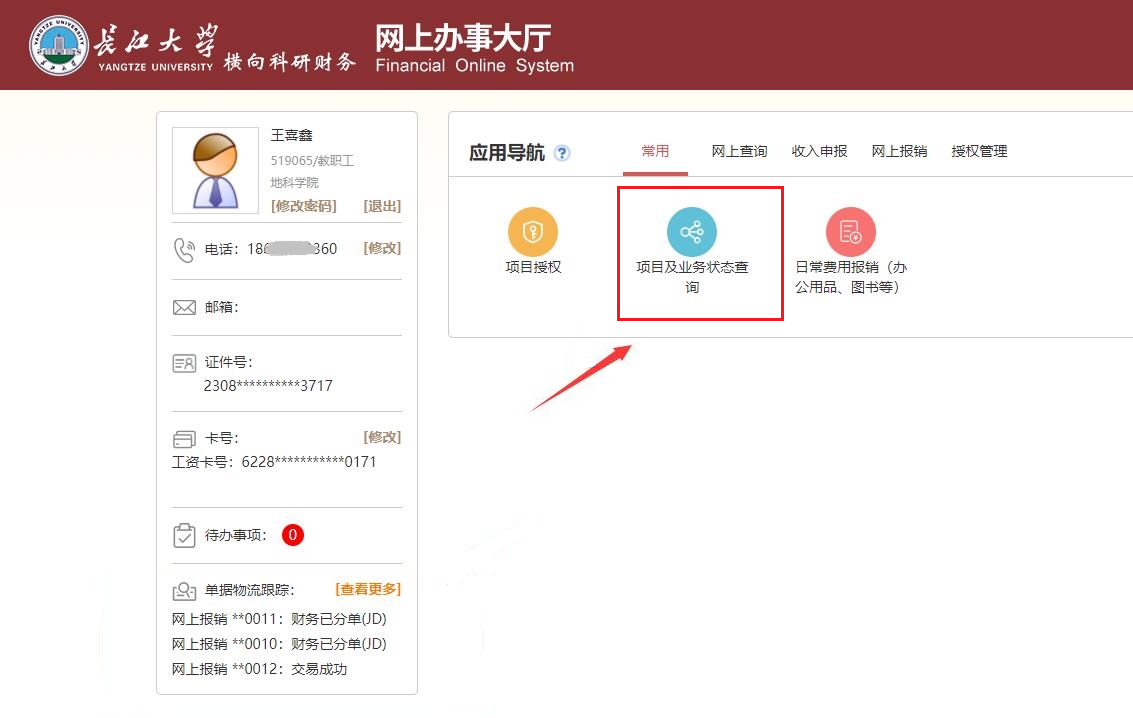The image size is (1133, 718).
Task: Click the ID card icon beside 证件号
Action: 184,363
